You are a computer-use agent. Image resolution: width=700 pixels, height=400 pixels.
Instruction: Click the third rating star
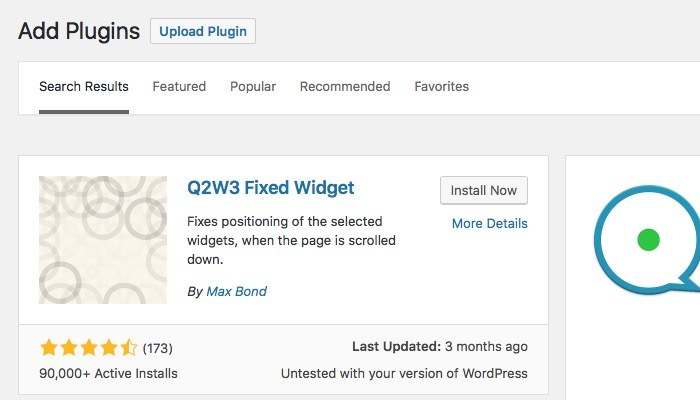[88, 348]
